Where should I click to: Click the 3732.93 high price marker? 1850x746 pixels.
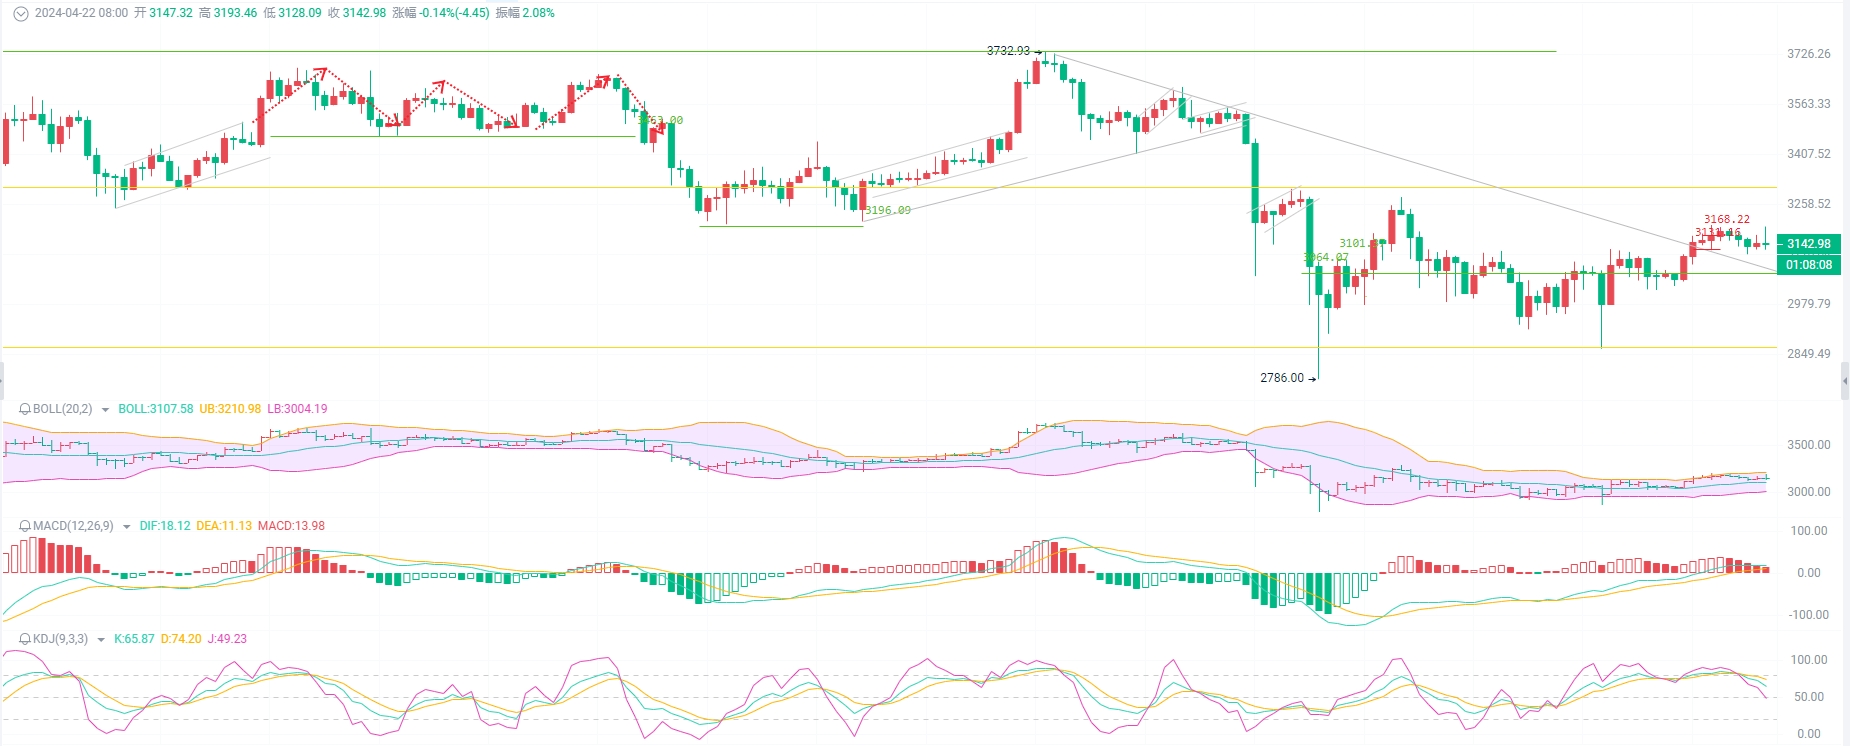(x=1008, y=51)
